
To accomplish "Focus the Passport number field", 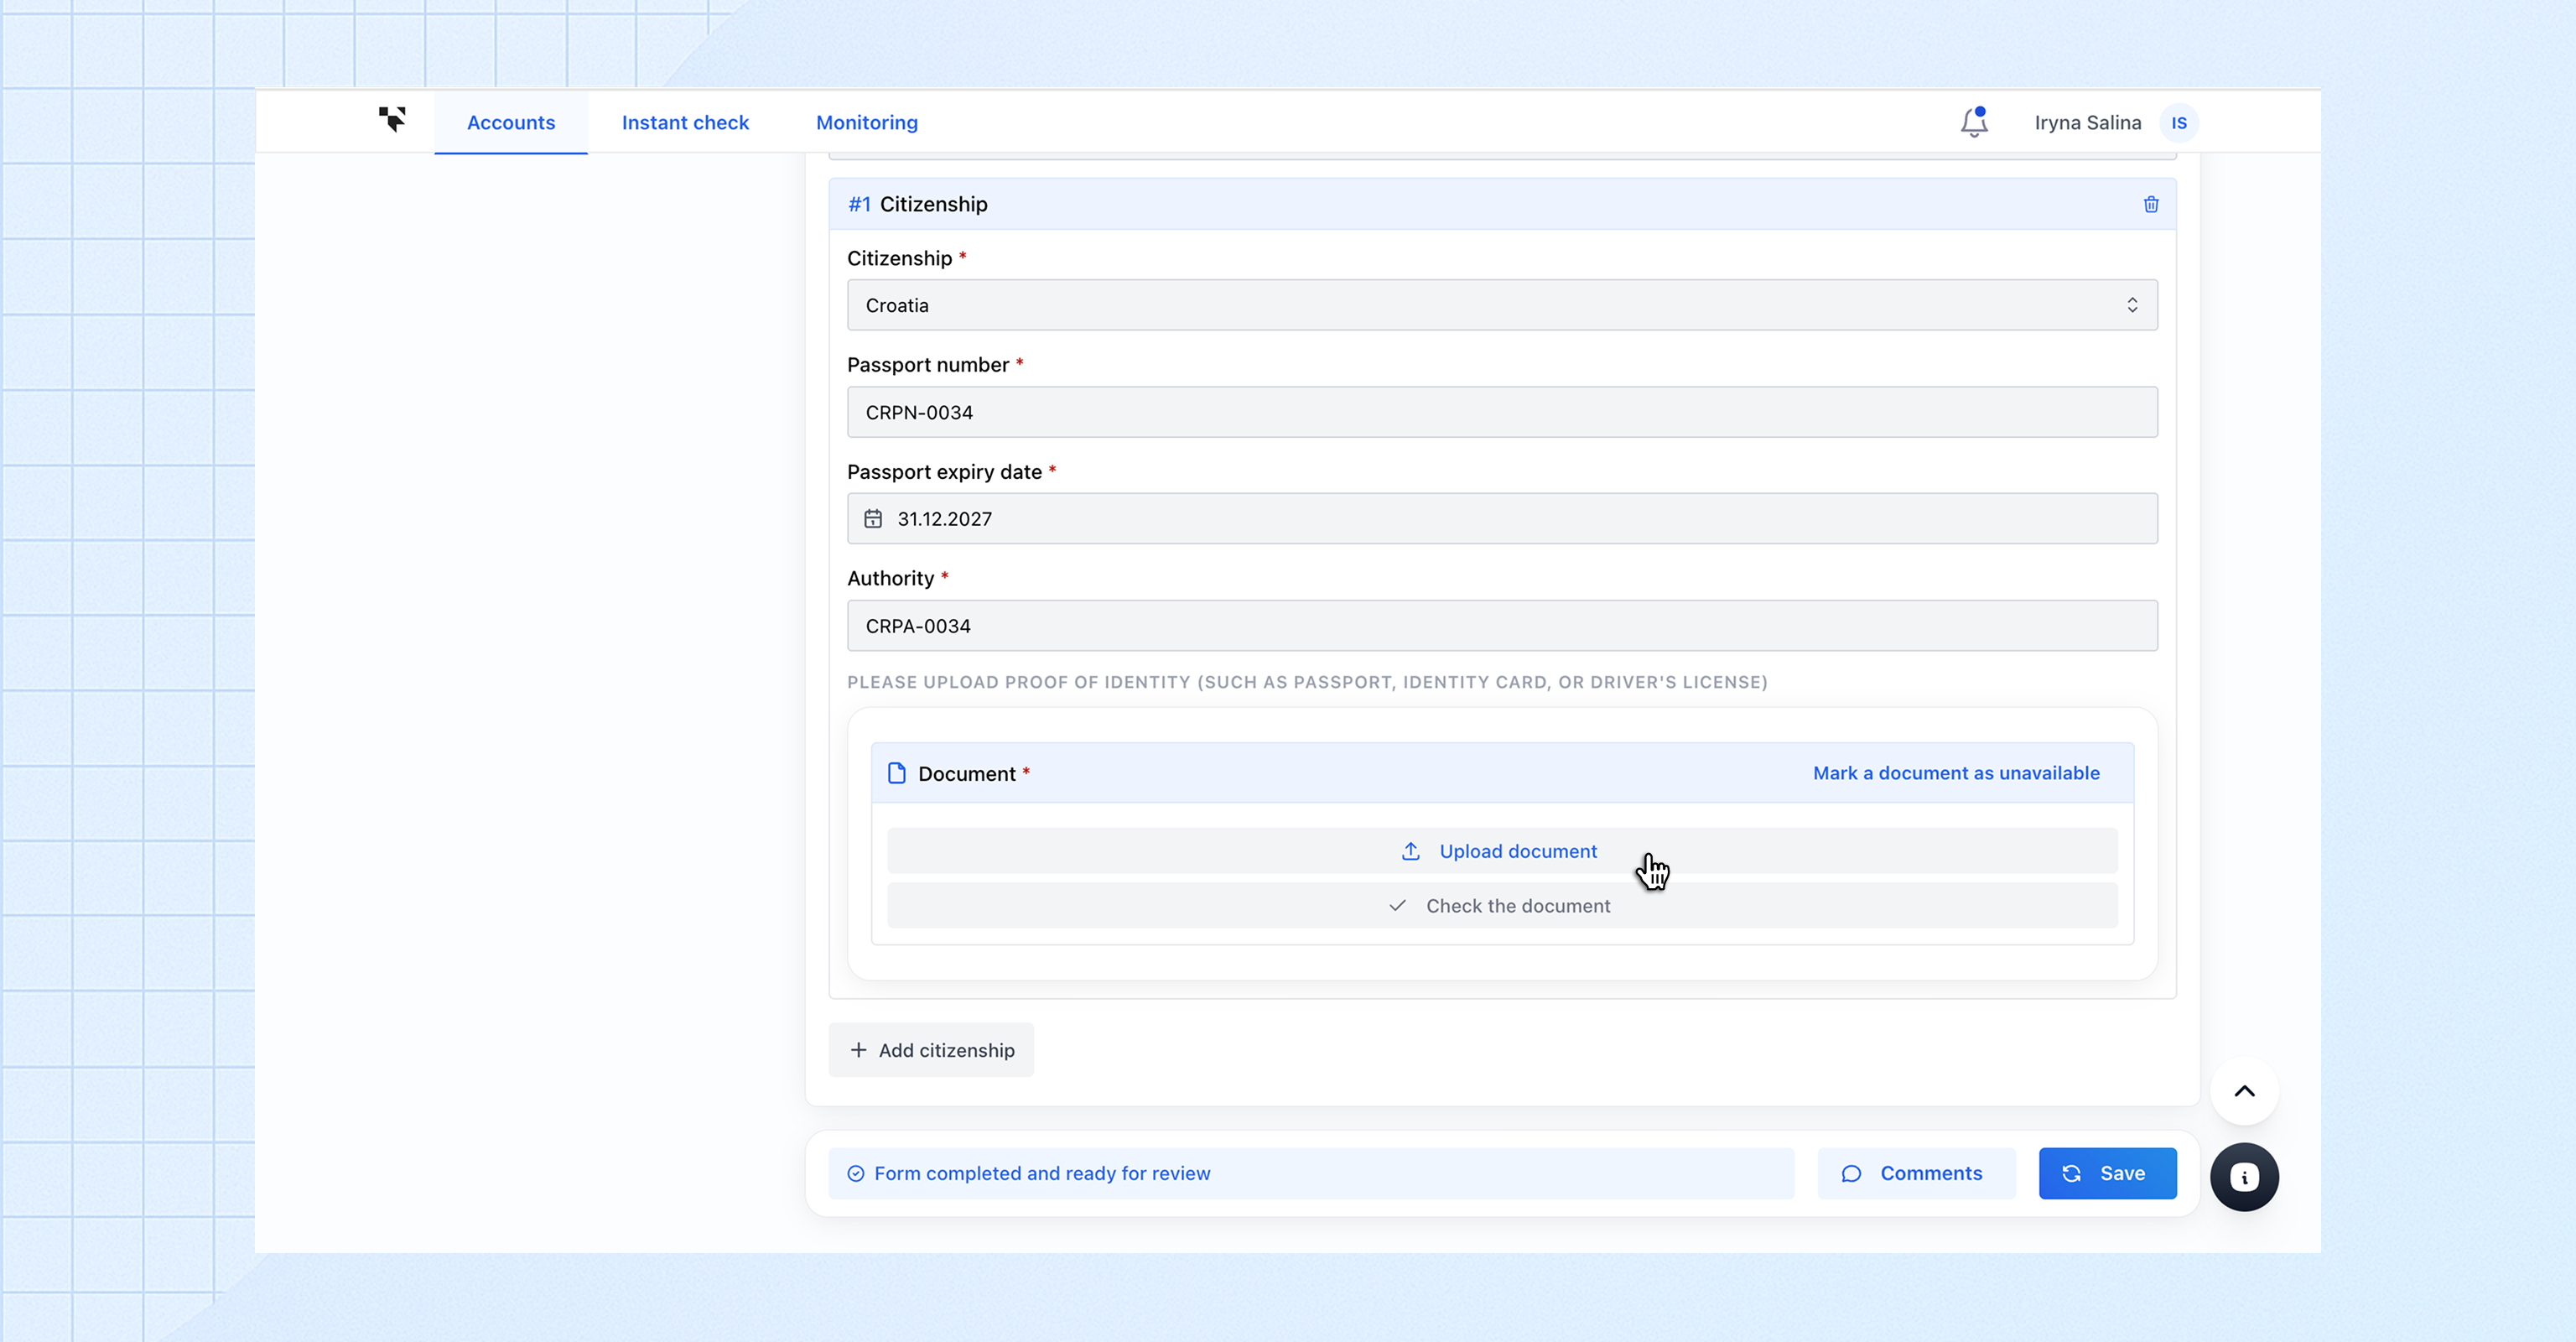I will pyautogui.click(x=1501, y=412).
